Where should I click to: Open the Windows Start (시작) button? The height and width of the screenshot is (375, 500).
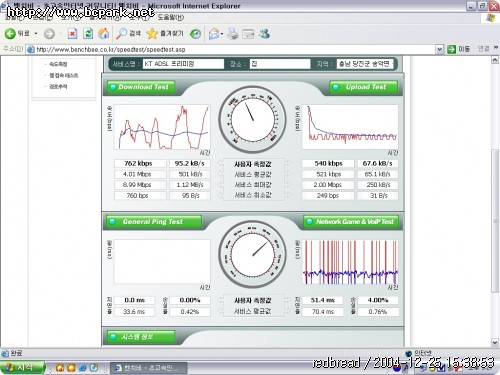(x=22, y=367)
